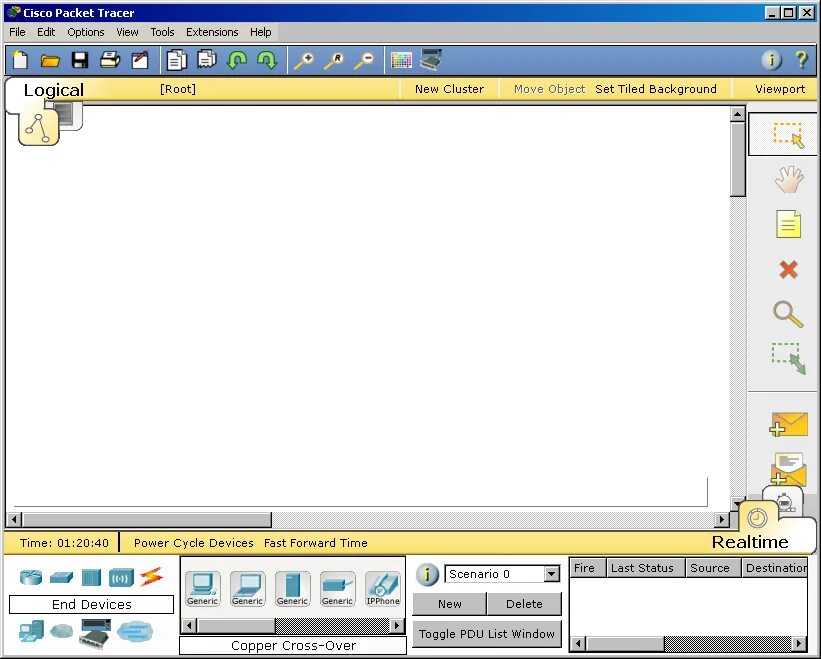Create a New scenario
Screen dimensions: 821x659
coord(450,604)
